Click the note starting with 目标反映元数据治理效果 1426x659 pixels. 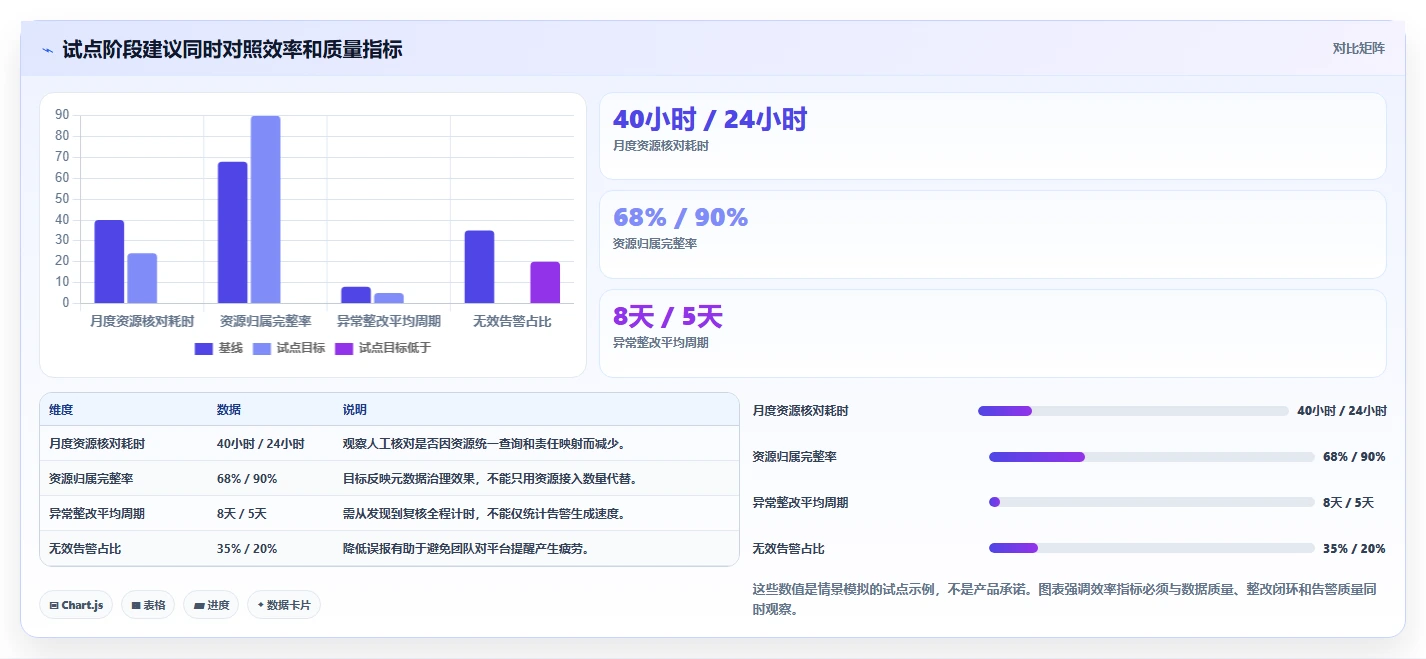(490, 478)
